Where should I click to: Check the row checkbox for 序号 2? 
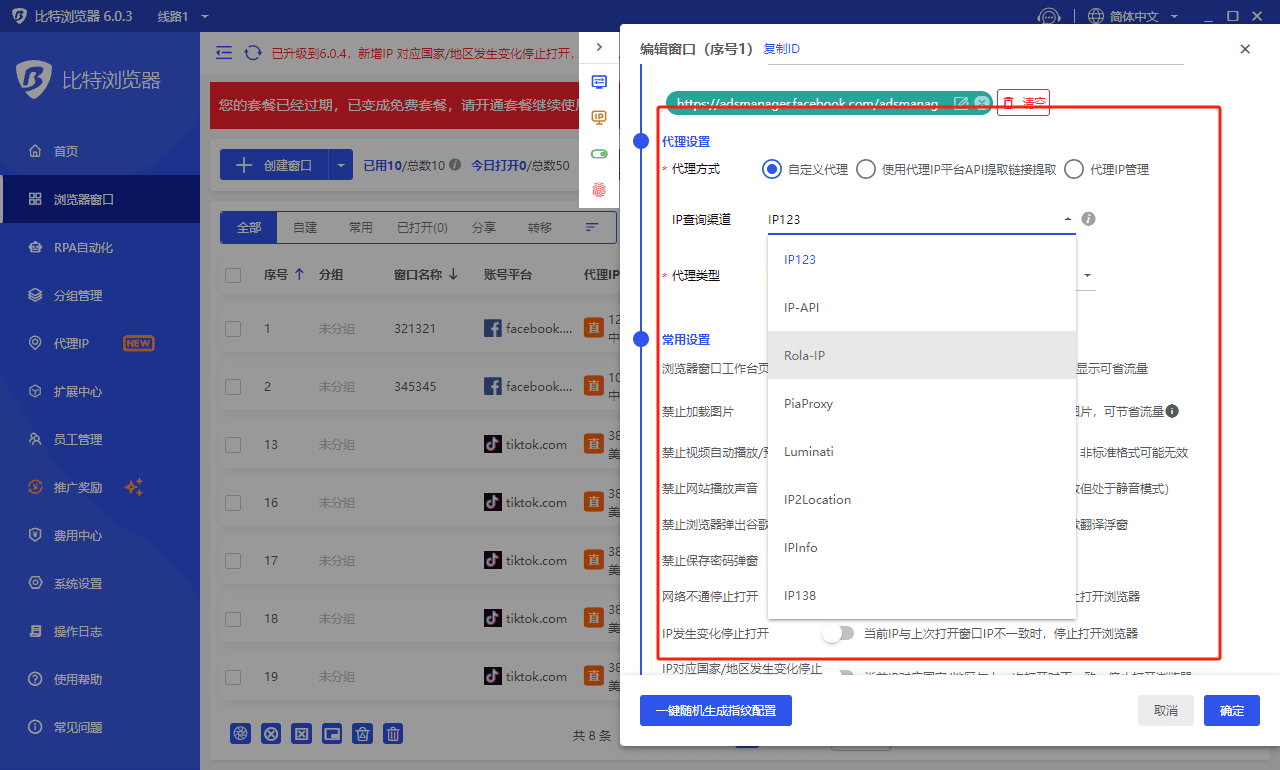(233, 386)
